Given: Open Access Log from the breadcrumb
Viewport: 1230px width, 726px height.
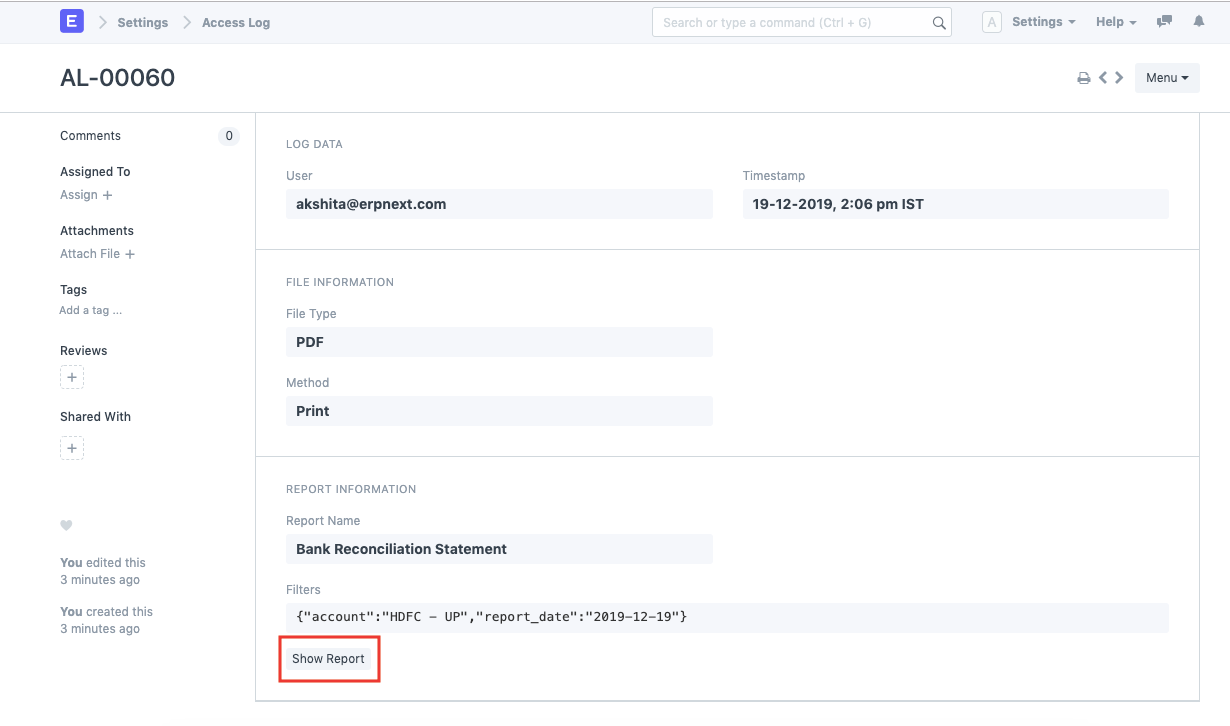Looking at the screenshot, I should (235, 21).
